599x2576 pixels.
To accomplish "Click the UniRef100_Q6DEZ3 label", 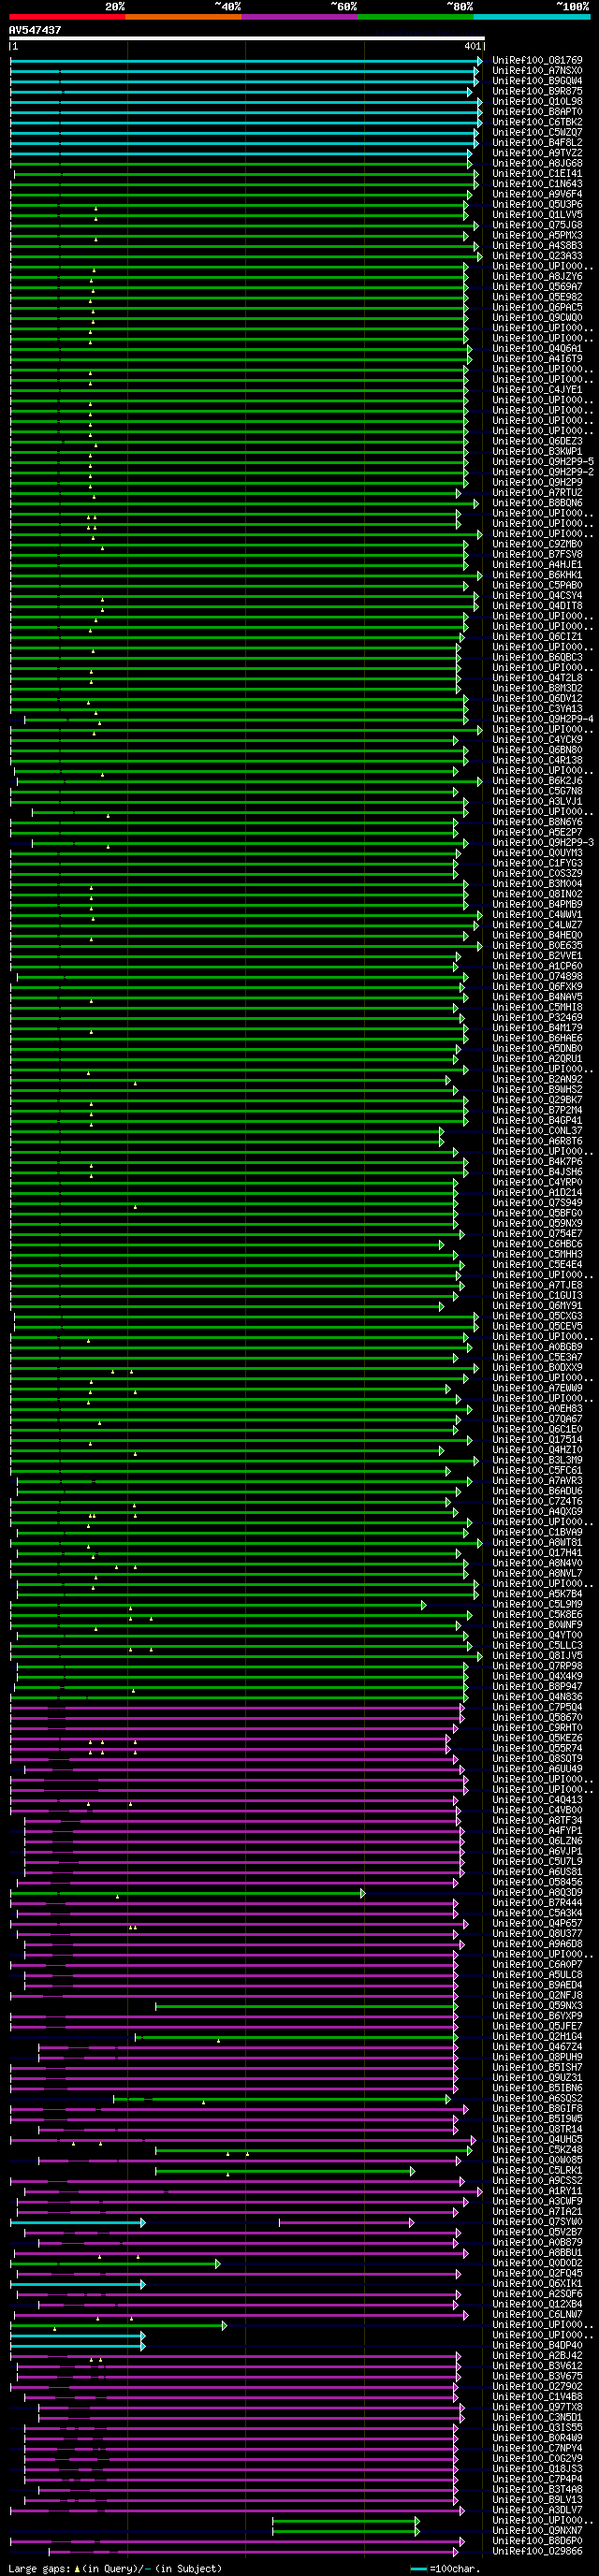I will [537, 441].
